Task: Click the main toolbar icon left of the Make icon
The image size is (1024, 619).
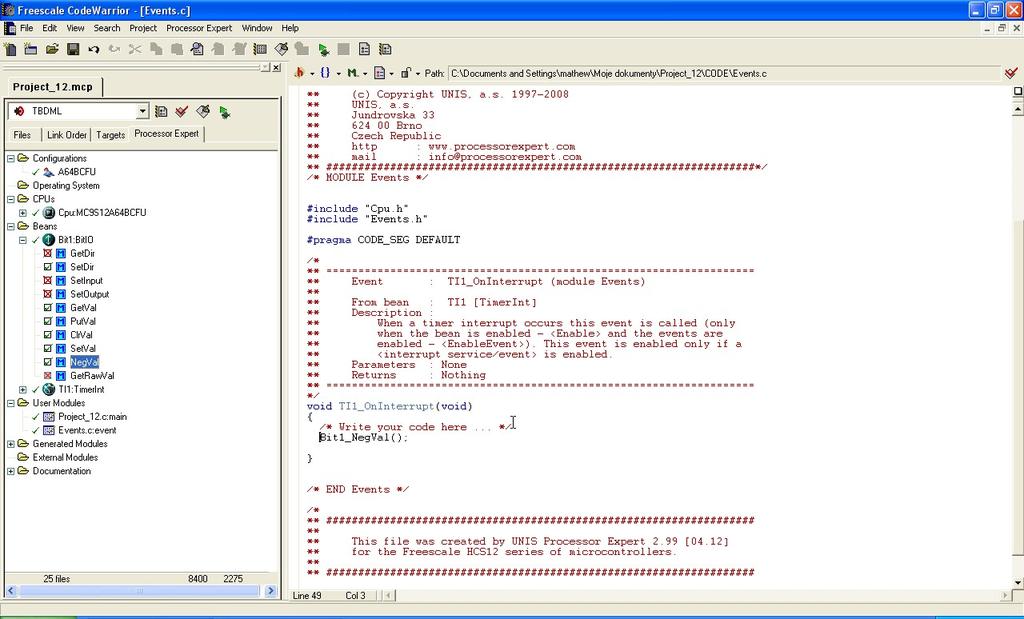Action: [x=260, y=49]
